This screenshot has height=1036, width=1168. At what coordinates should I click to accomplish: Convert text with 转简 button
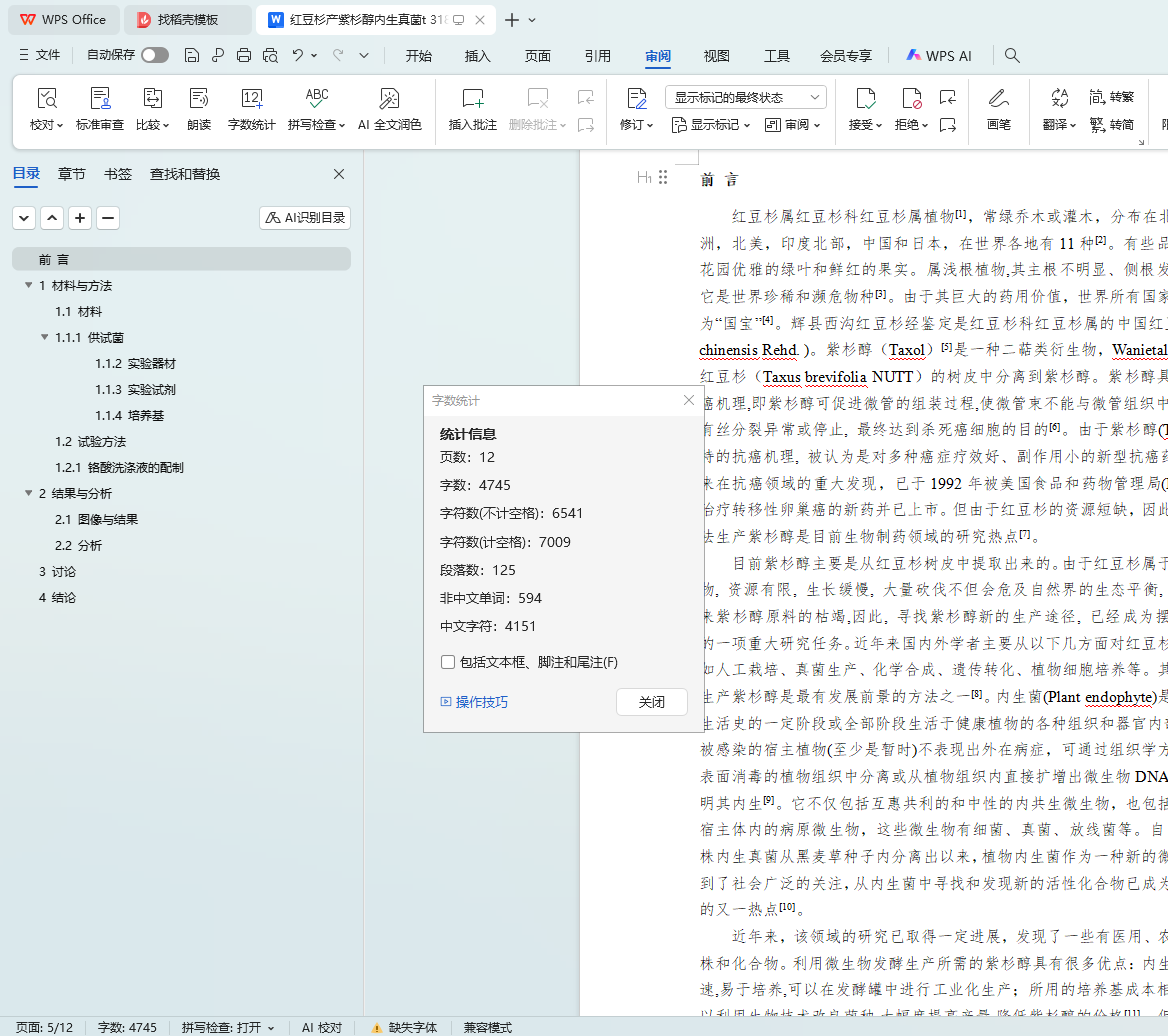tap(1111, 124)
